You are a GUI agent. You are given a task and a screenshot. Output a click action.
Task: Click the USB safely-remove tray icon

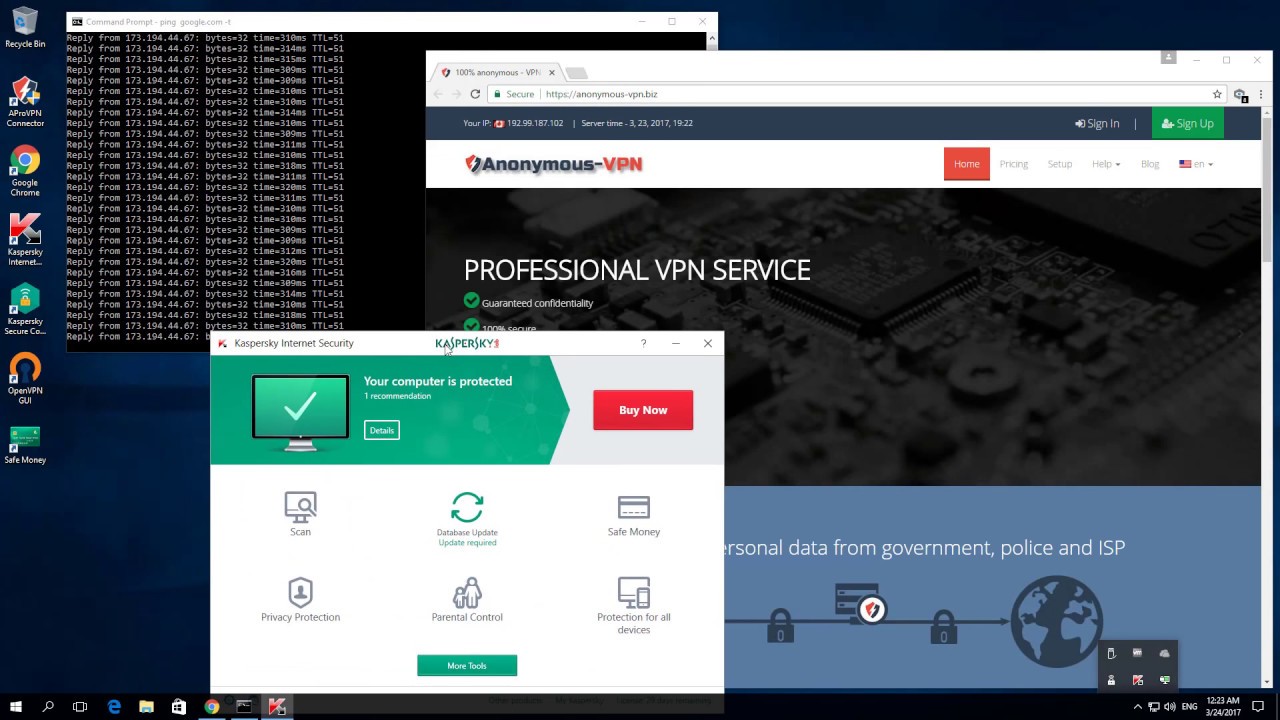tap(1110, 653)
